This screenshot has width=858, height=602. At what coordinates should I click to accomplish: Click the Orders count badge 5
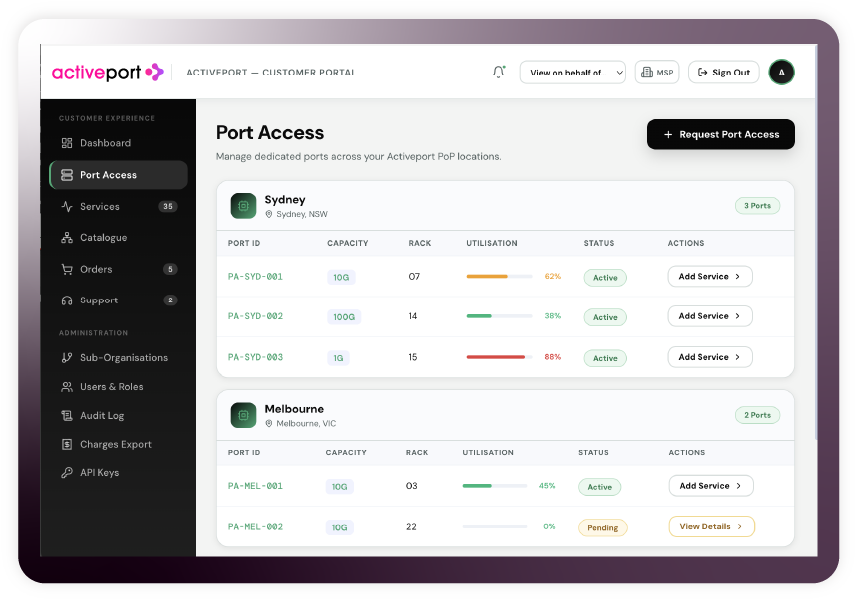click(x=170, y=269)
